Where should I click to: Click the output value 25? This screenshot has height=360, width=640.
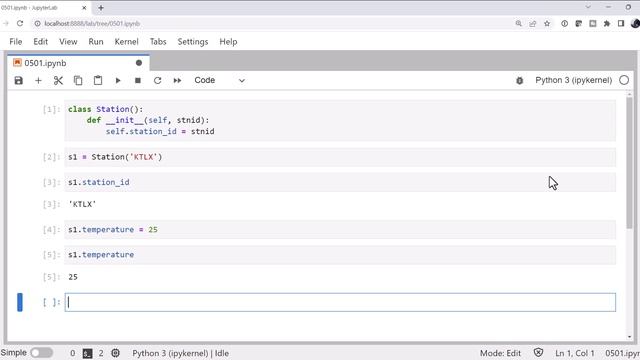pyautogui.click(x=73, y=277)
